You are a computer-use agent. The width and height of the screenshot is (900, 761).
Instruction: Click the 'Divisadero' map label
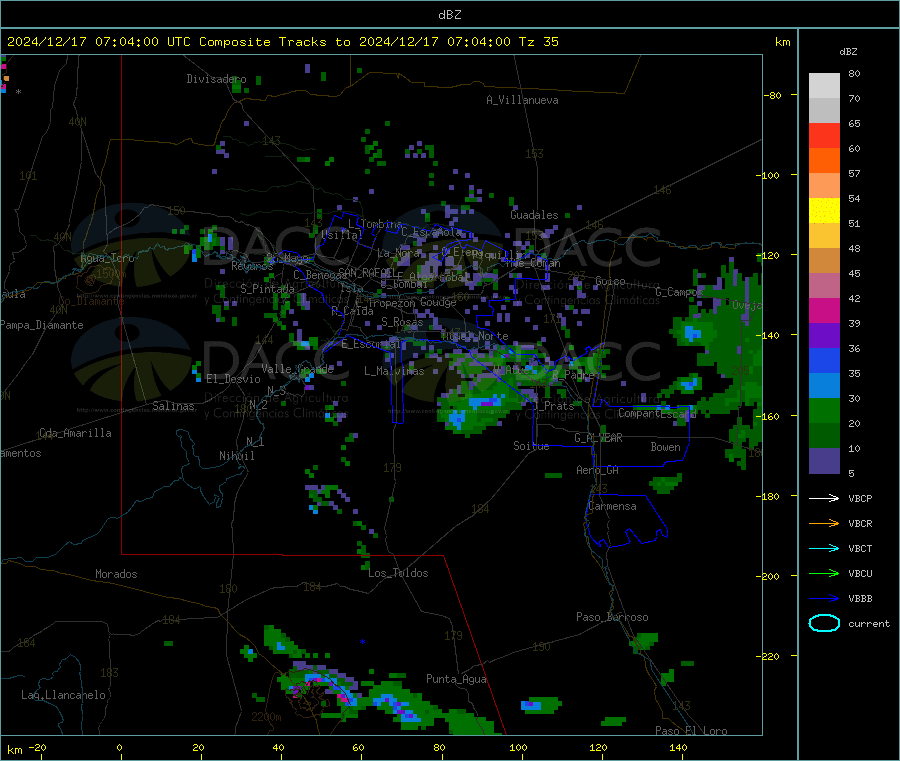[216, 79]
